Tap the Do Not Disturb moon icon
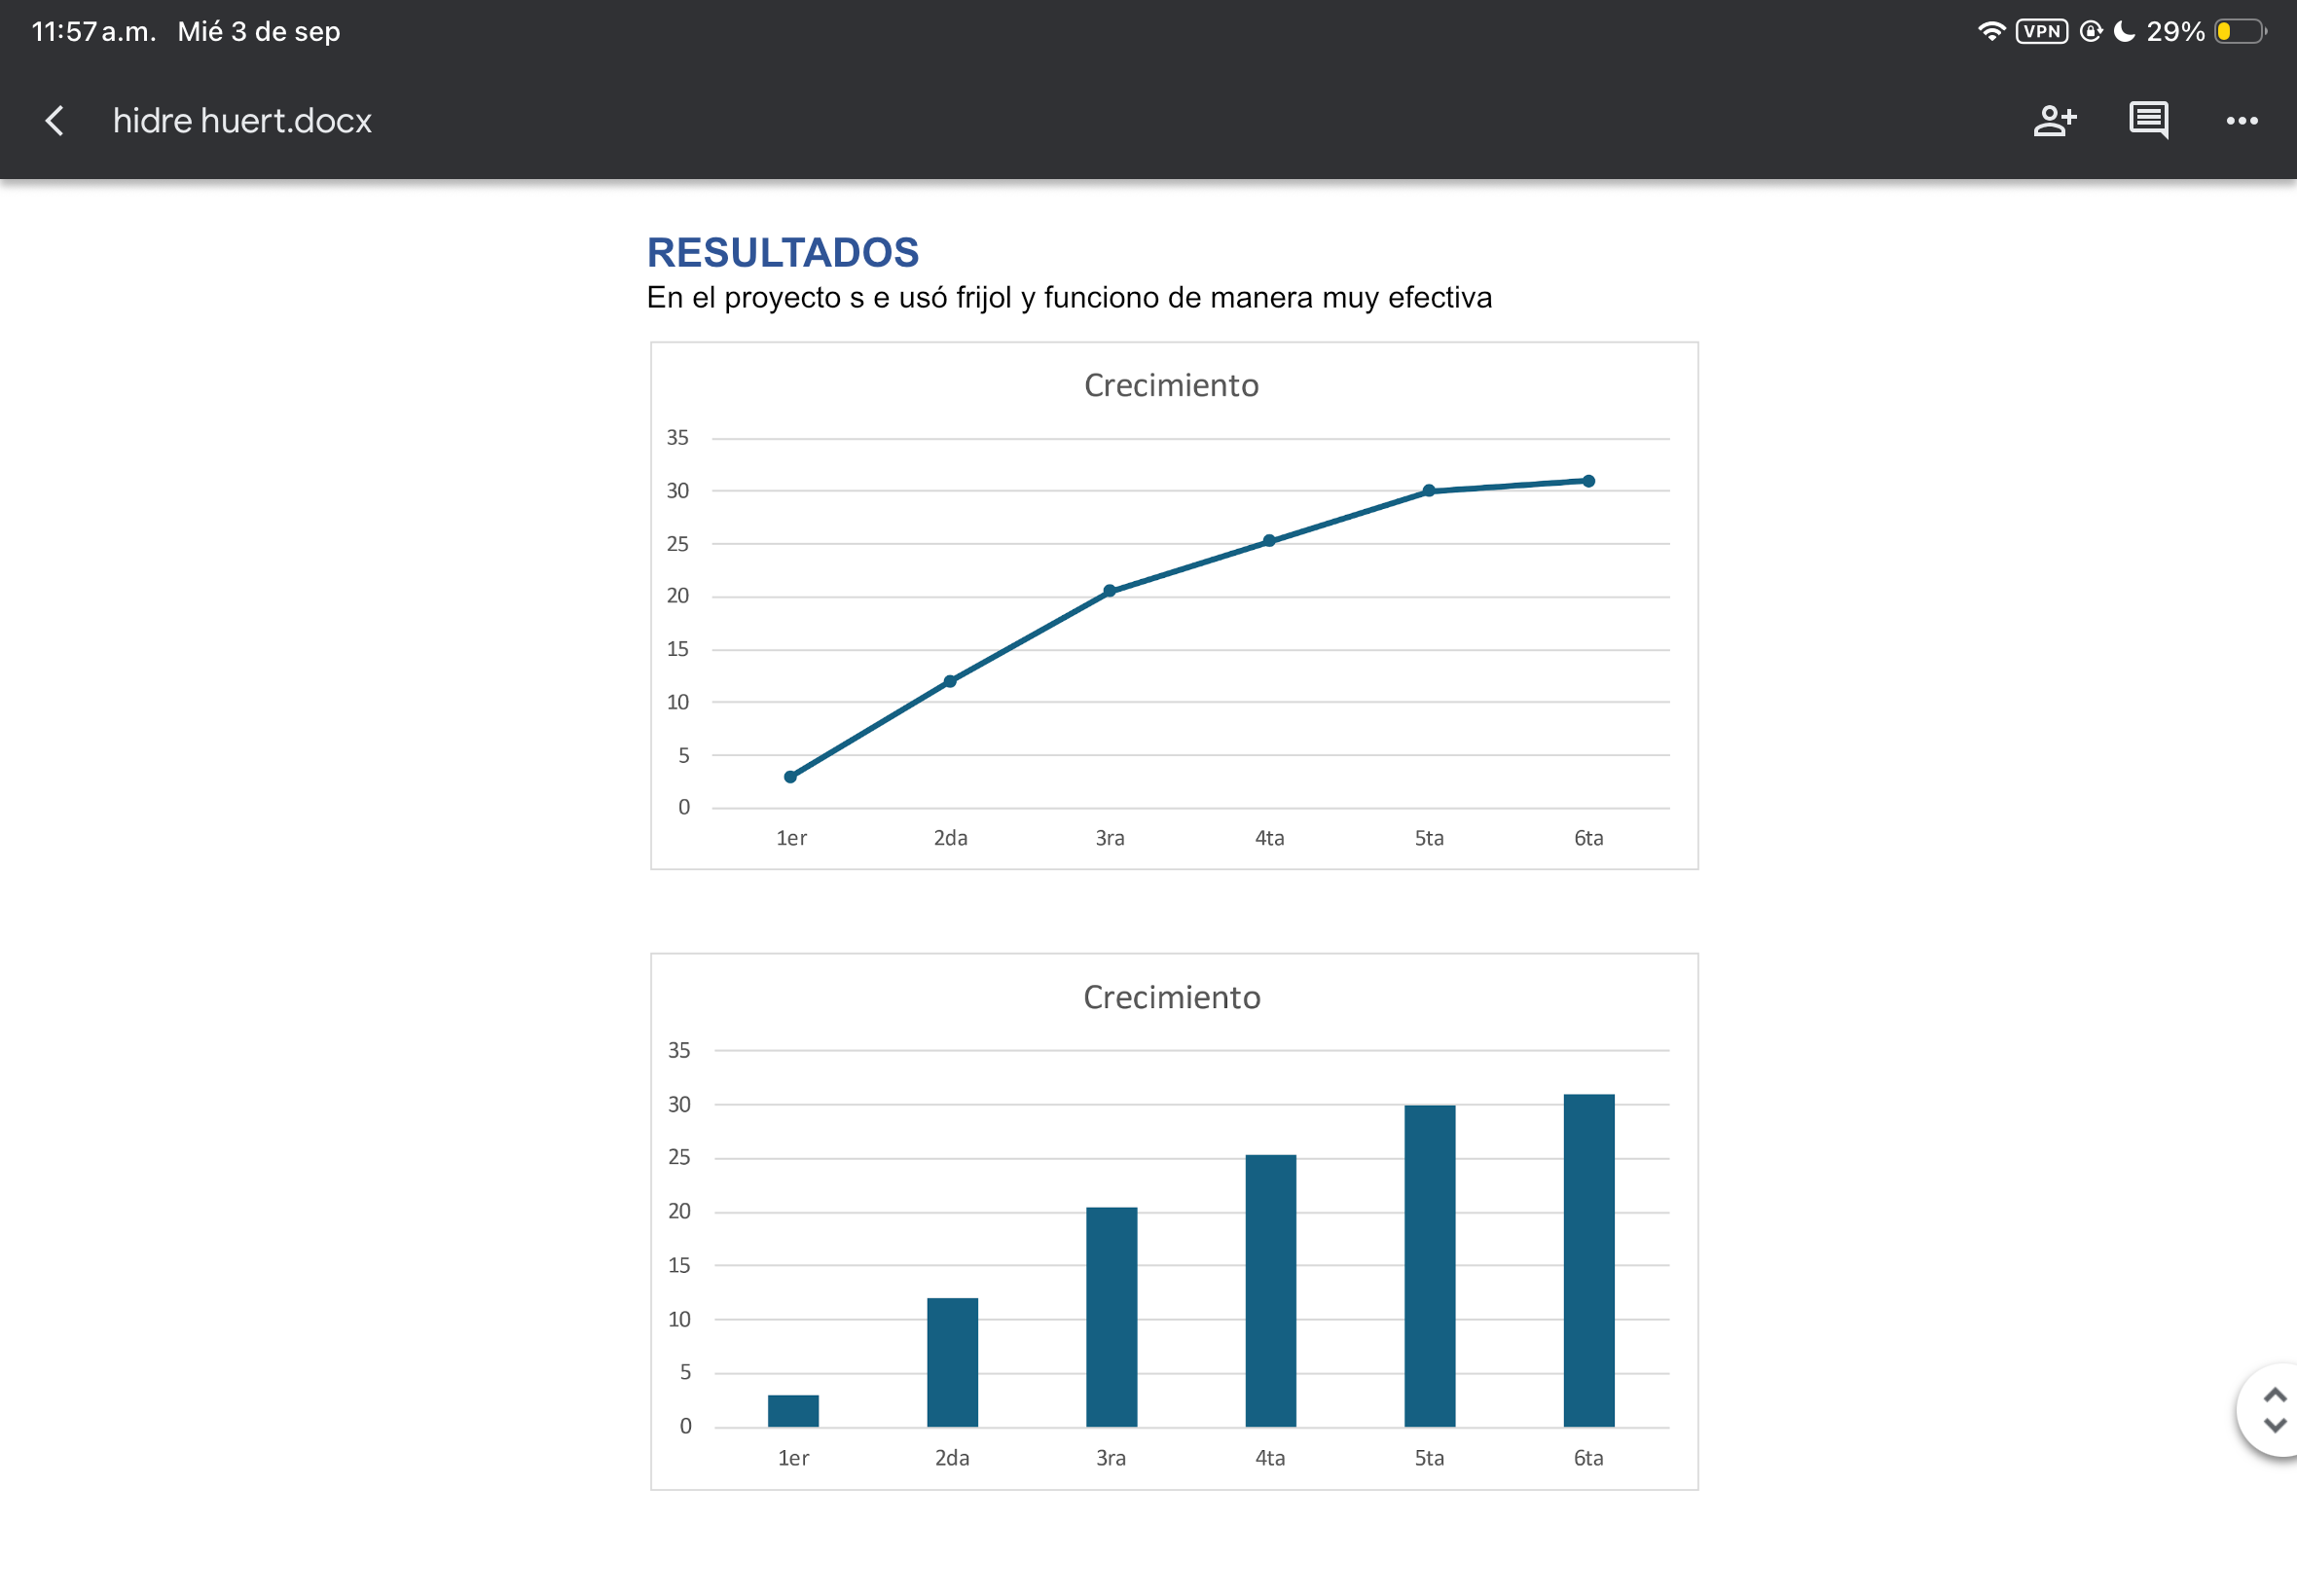2297x1596 pixels. 2124,31
